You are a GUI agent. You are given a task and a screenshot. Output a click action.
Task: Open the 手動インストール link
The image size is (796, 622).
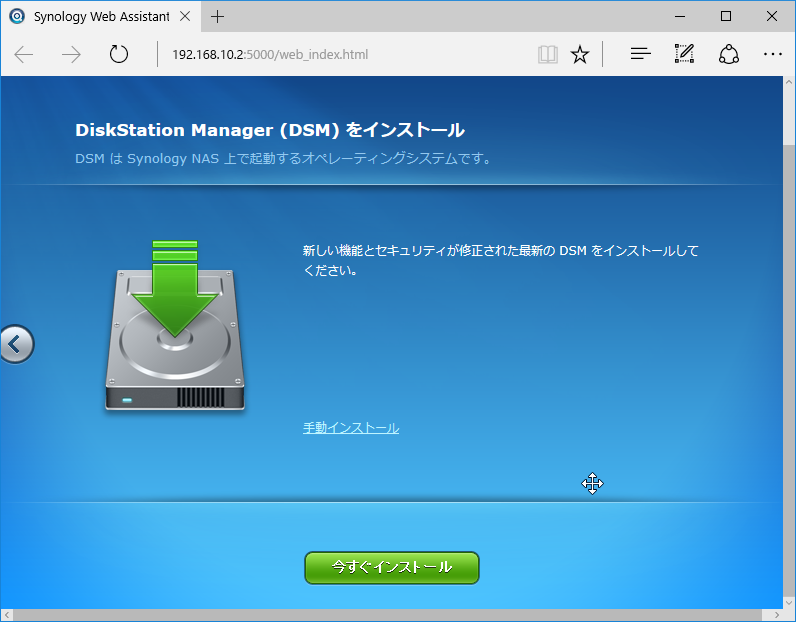tap(351, 428)
